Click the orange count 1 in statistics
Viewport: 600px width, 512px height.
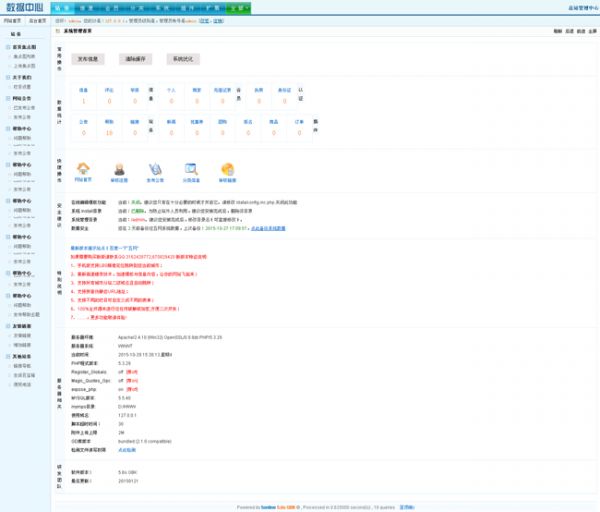pos(83,101)
